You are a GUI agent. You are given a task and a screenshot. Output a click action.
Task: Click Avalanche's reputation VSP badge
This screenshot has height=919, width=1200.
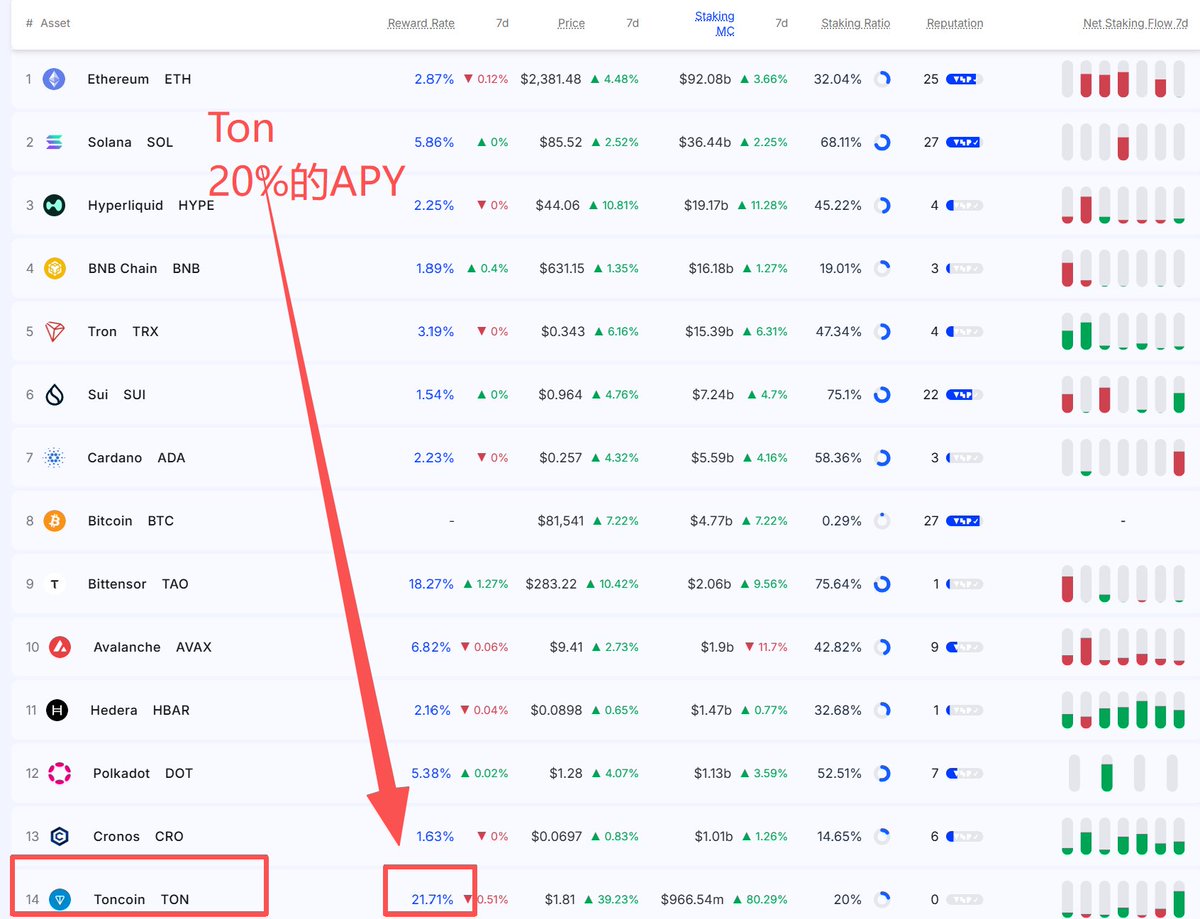964,647
